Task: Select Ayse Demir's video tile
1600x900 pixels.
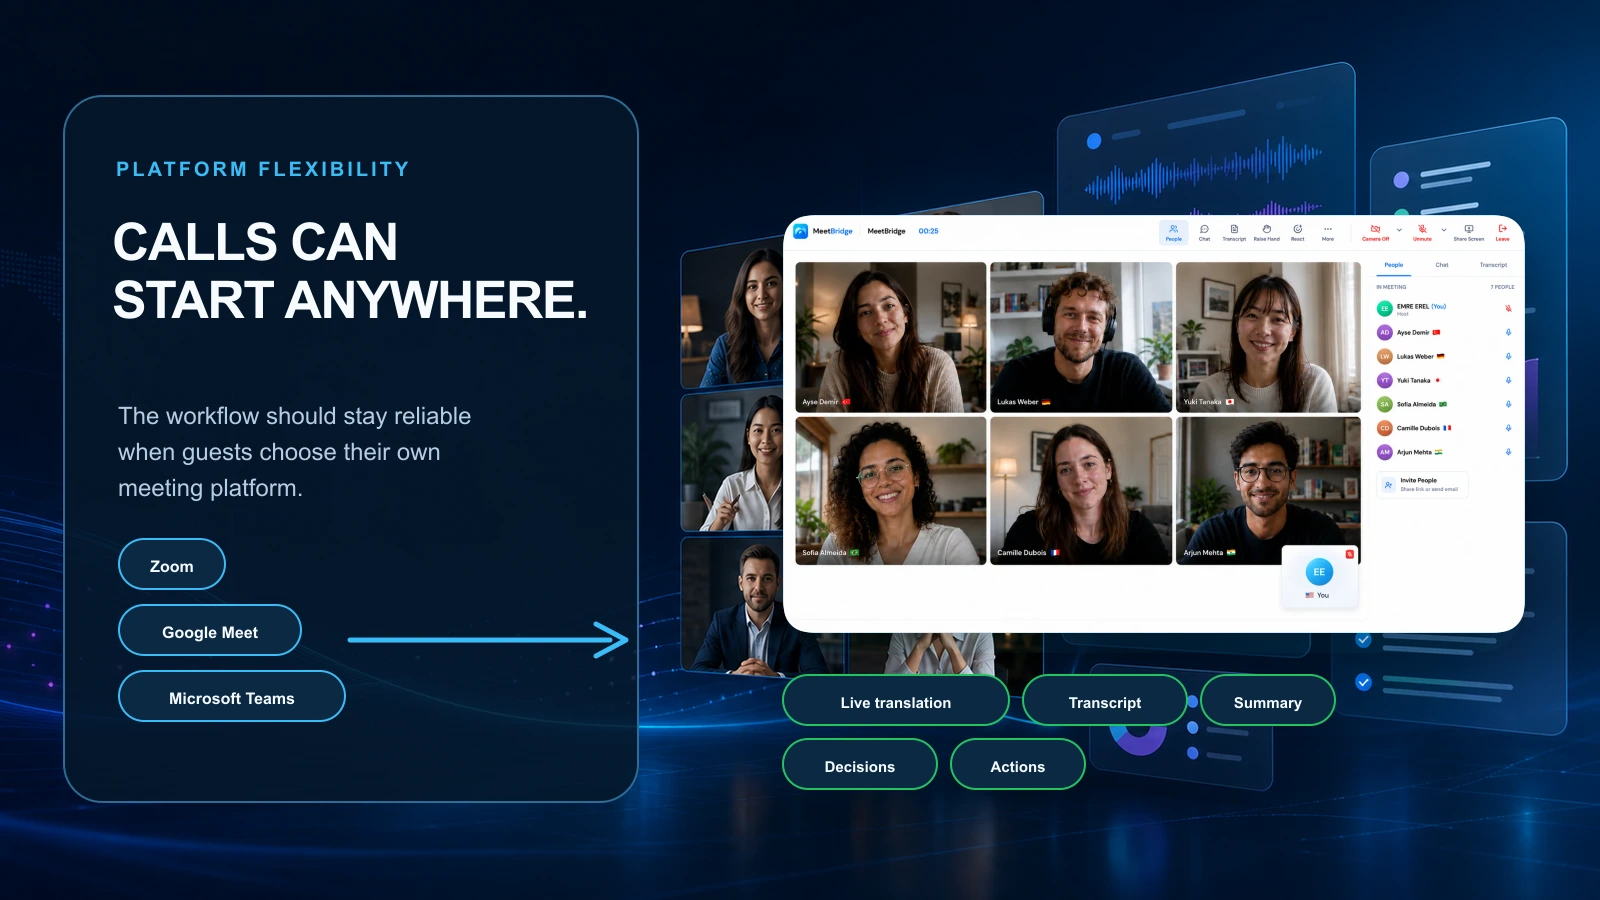Action: pos(890,337)
